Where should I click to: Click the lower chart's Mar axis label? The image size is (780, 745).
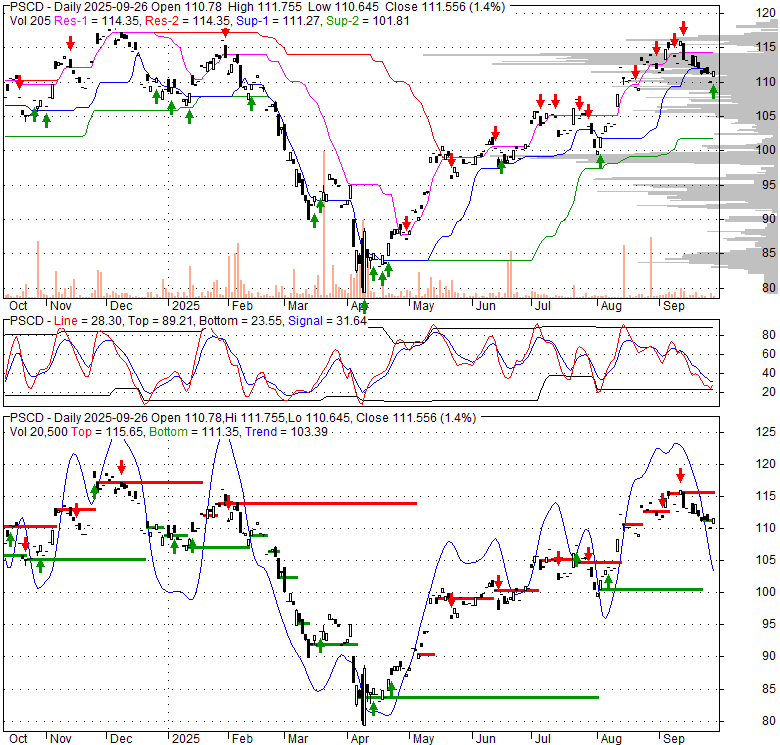coord(298,739)
